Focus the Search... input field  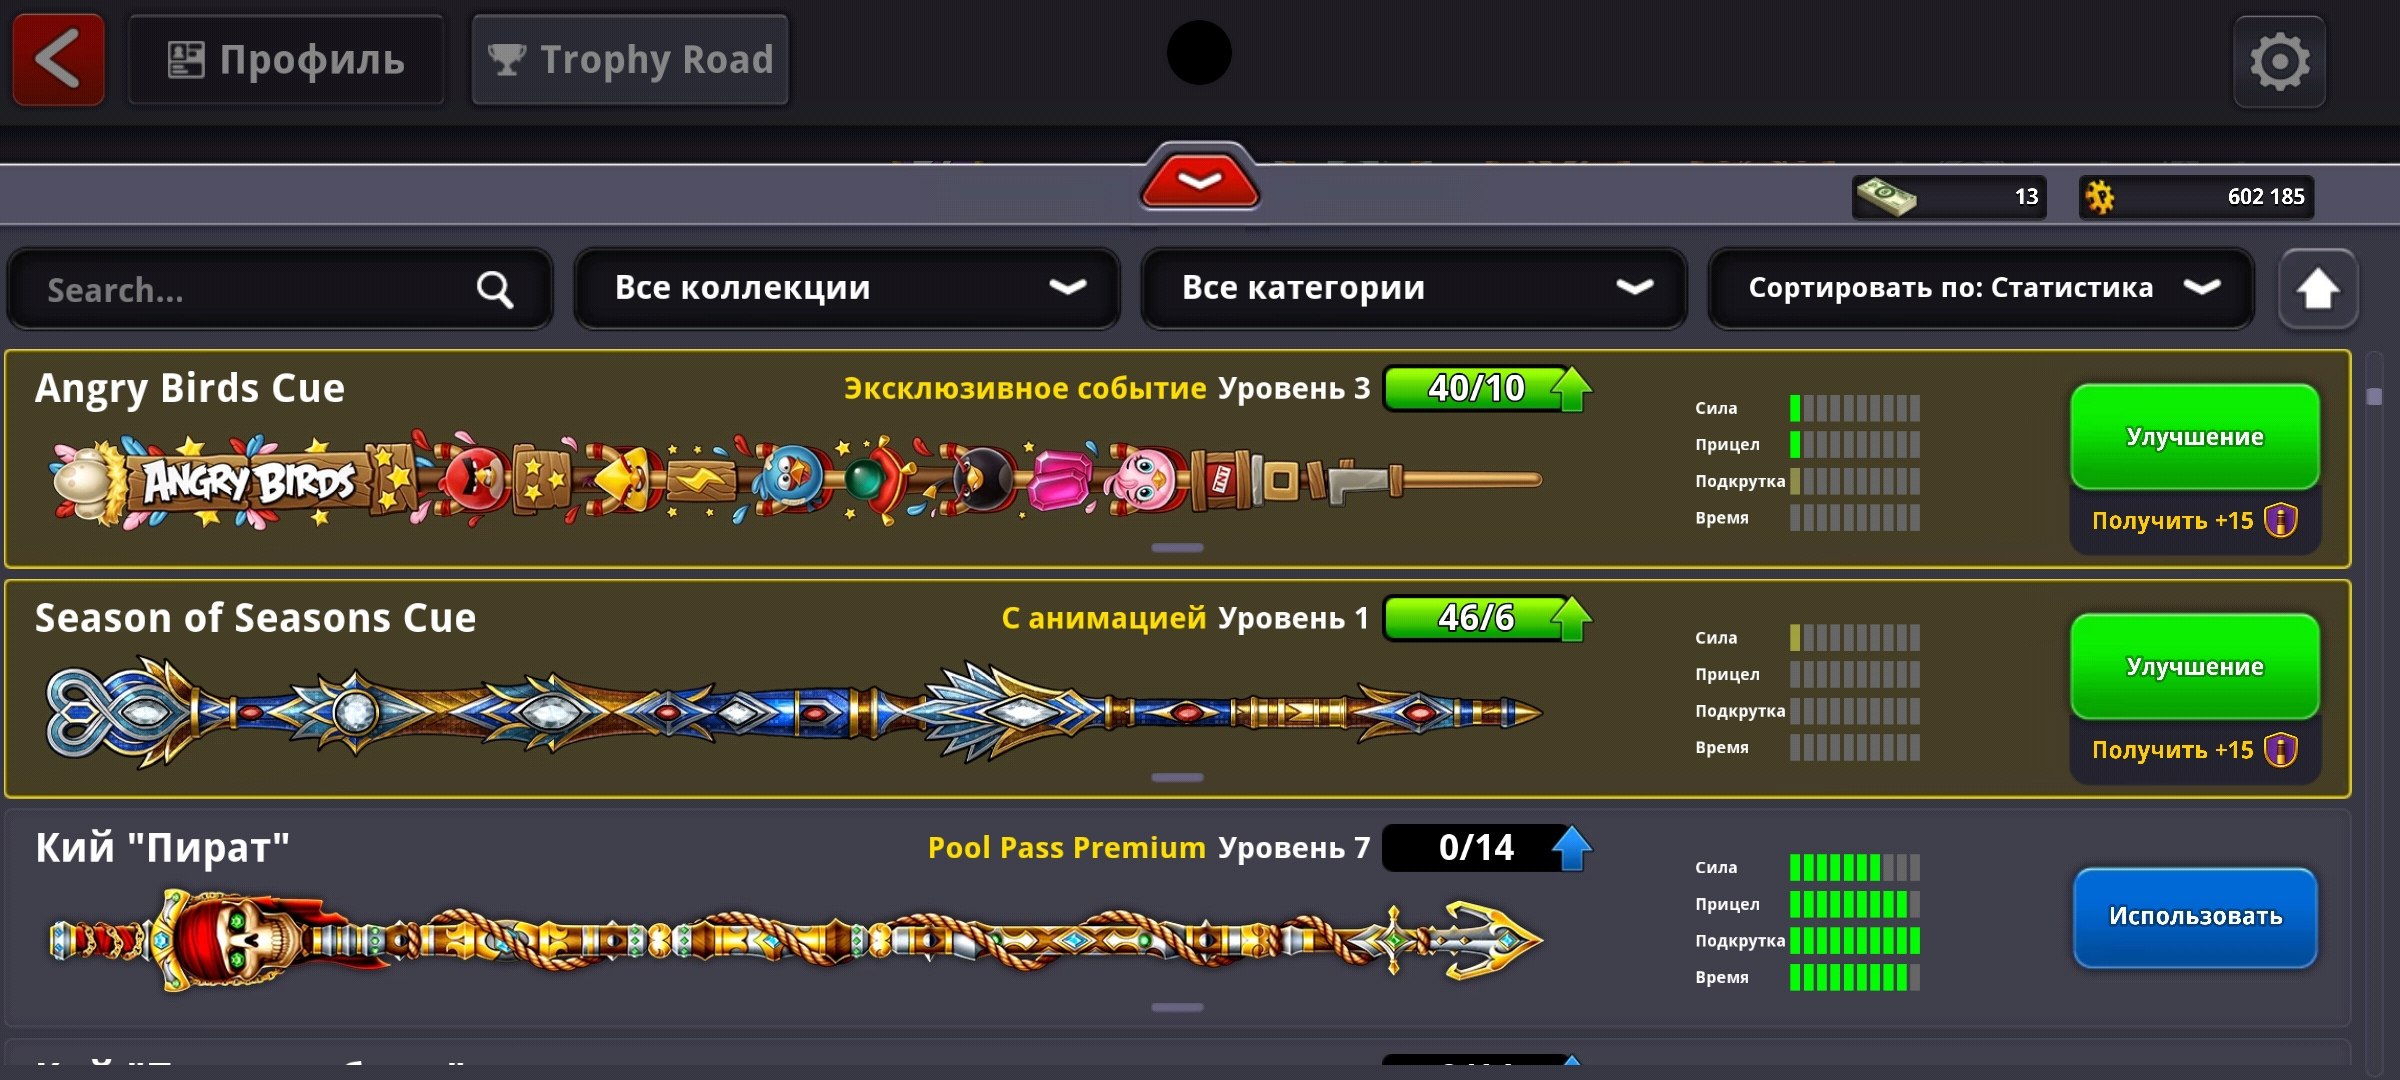(280, 289)
